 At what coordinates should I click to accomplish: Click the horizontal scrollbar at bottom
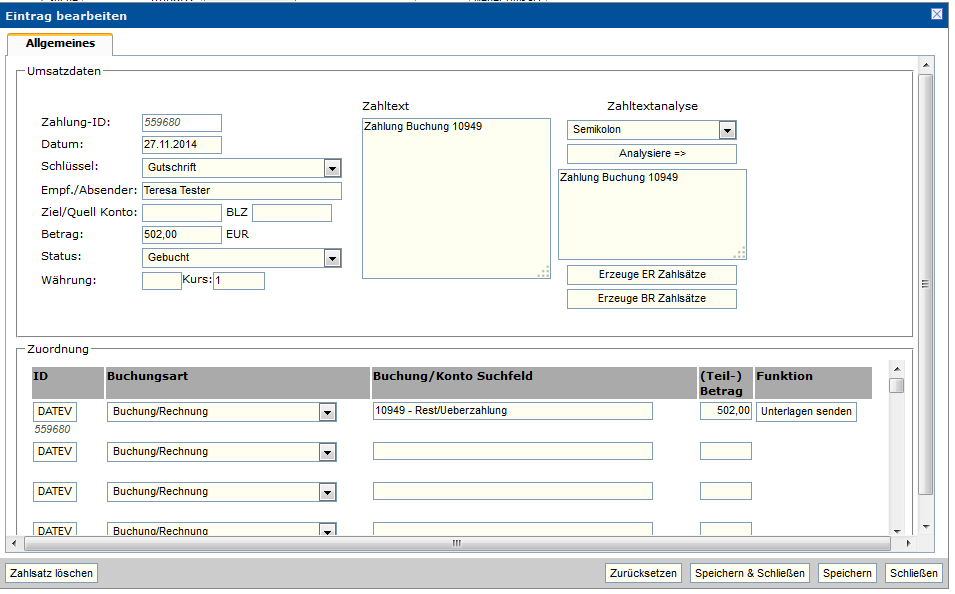456,544
